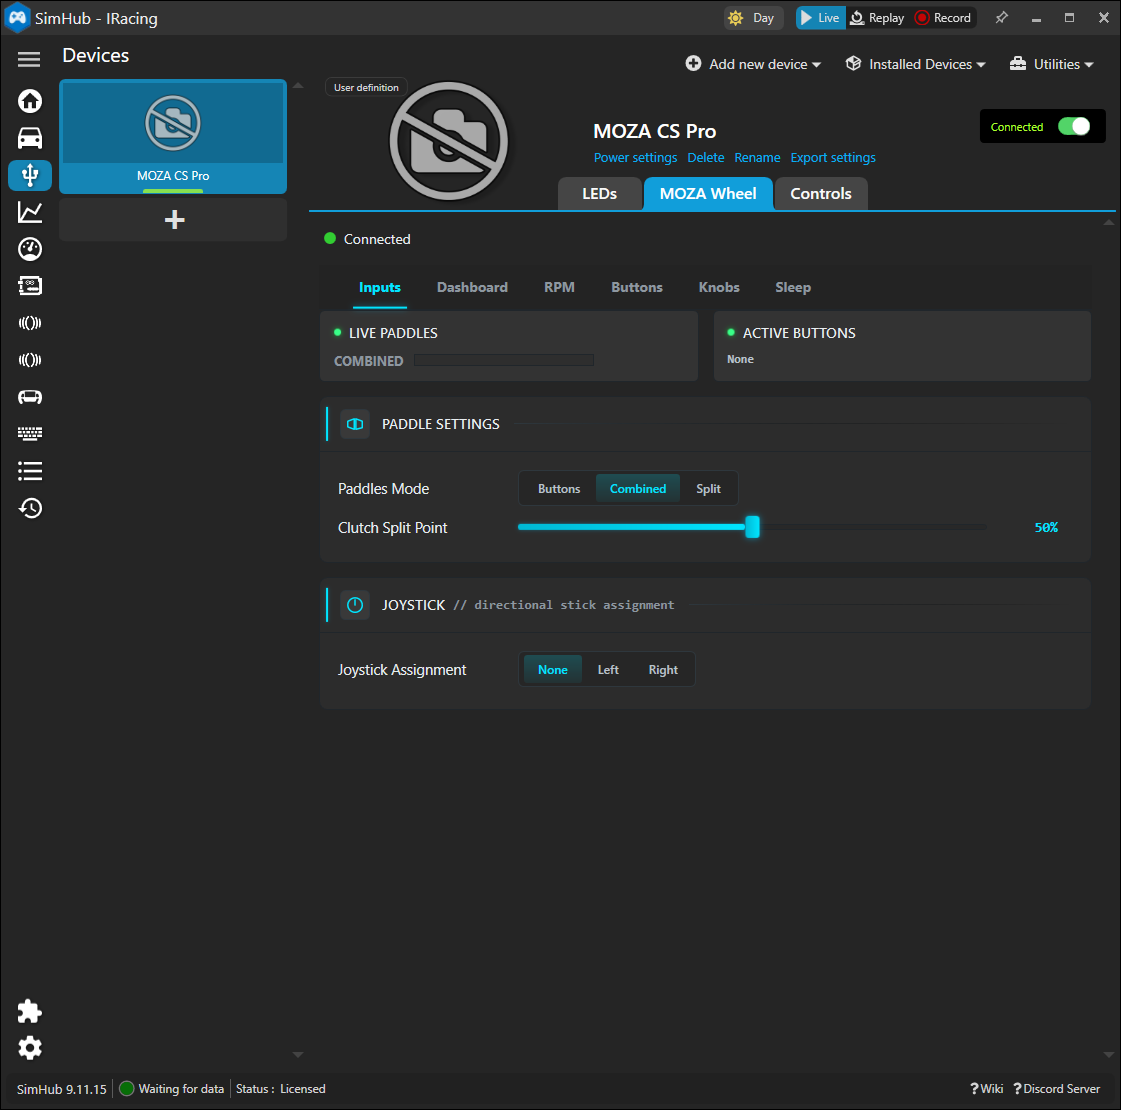Open Power settings link
The image size is (1121, 1110).
point(635,157)
